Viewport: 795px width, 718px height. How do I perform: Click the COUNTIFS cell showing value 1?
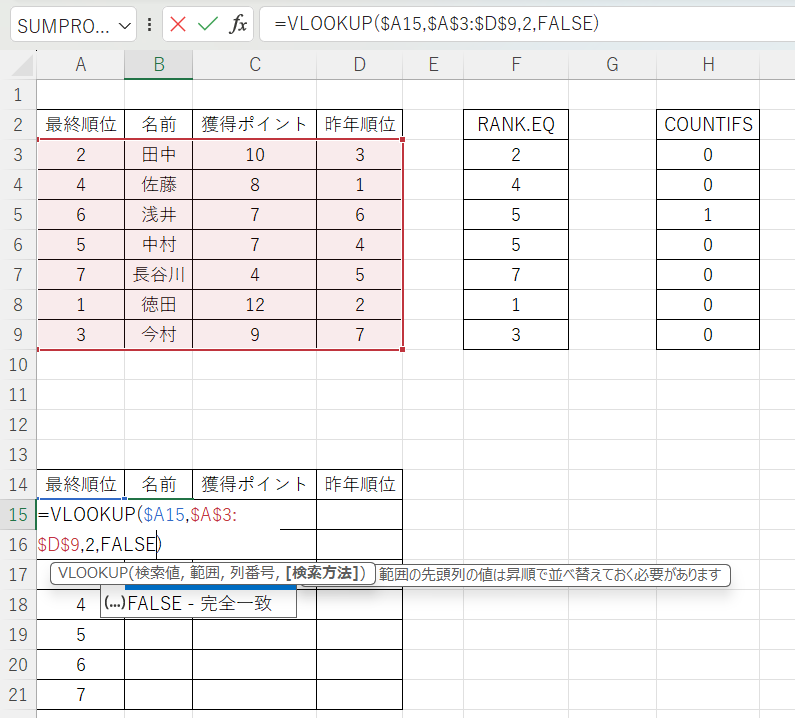click(708, 215)
